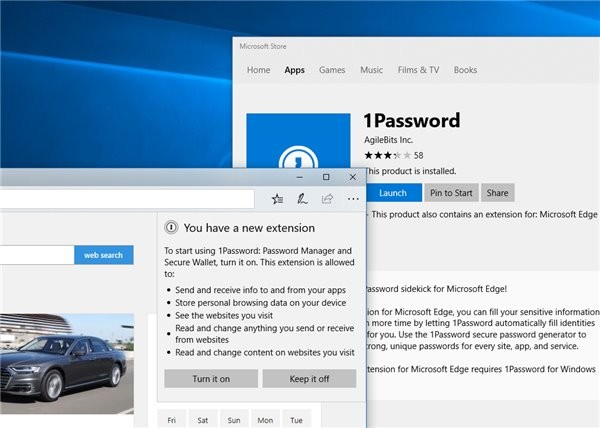Viewport: 600px width, 428px height.
Task: Click 'Send and receive info to and from your apps'
Action: coord(261,290)
